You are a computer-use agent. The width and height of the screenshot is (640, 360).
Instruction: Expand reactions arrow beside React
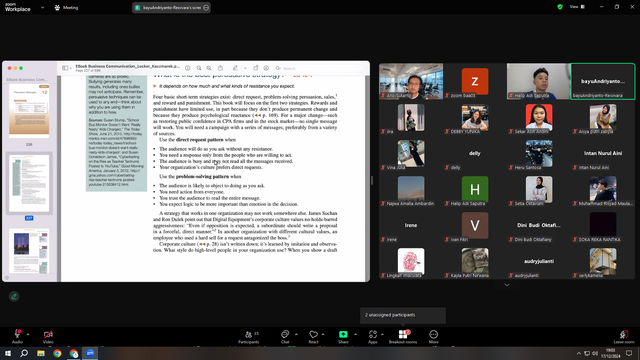323,334
